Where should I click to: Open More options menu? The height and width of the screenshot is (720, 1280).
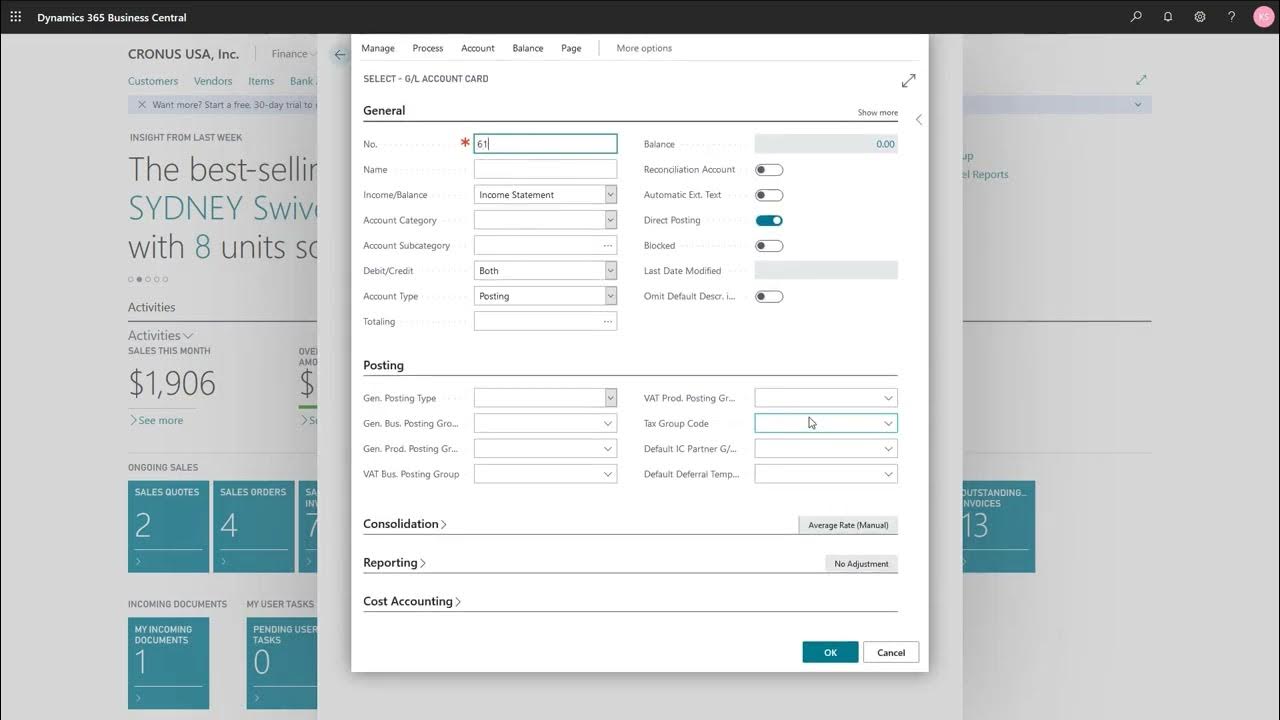[x=644, y=48]
